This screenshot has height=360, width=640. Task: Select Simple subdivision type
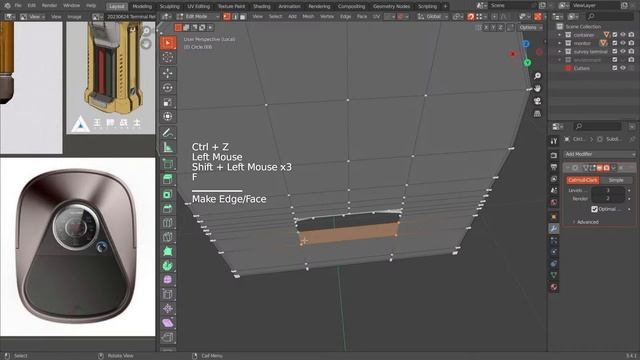tap(616, 180)
